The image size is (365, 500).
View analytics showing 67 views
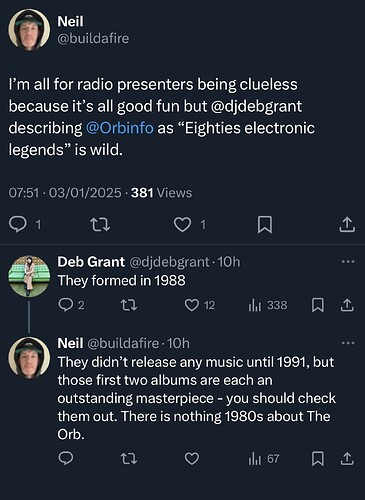tap(264, 459)
